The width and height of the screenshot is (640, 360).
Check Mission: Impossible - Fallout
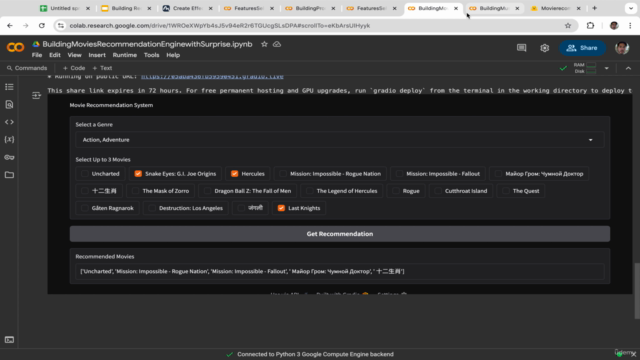[x=399, y=174]
